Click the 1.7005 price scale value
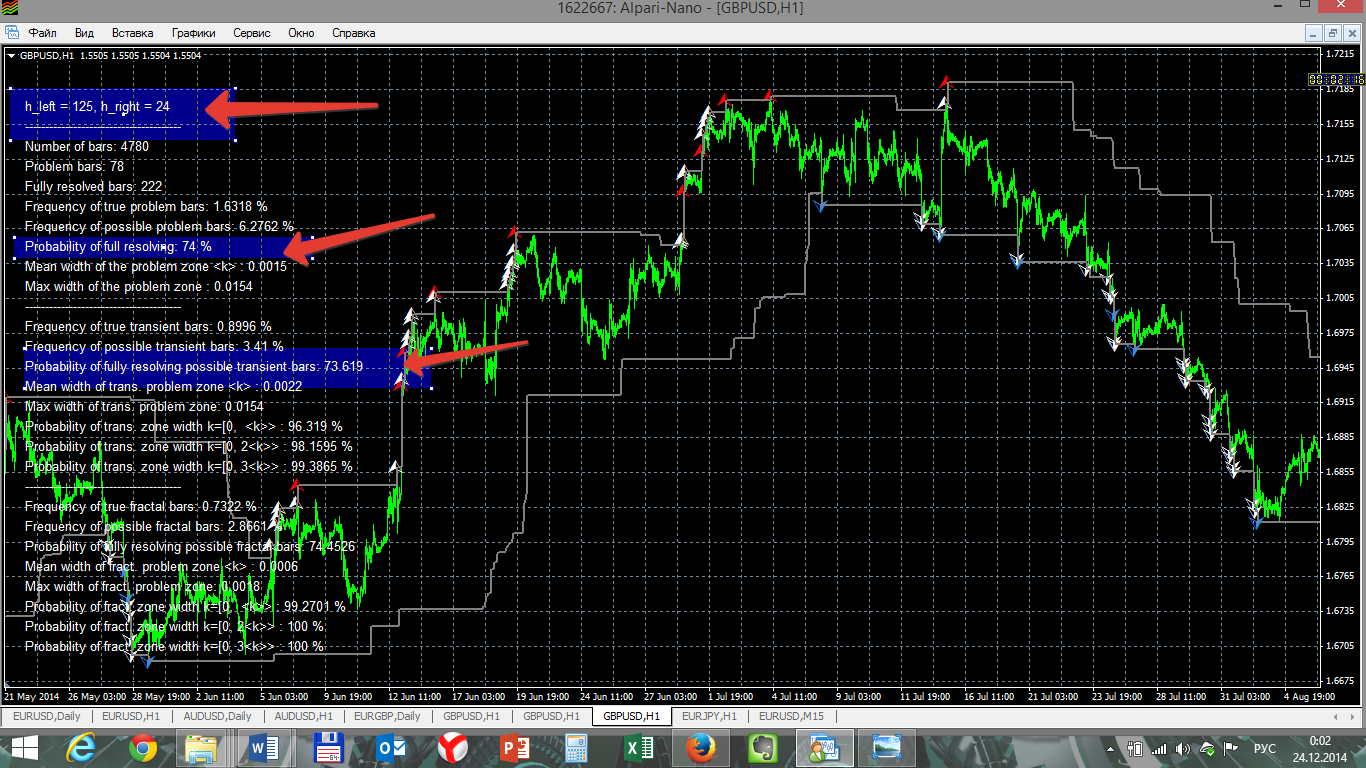This screenshot has width=1366, height=768. point(1338,298)
